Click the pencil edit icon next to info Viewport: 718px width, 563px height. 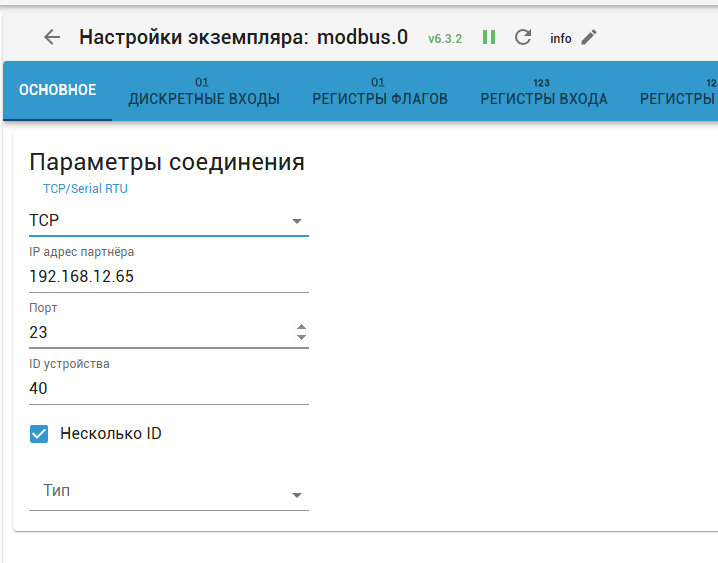[589, 38]
